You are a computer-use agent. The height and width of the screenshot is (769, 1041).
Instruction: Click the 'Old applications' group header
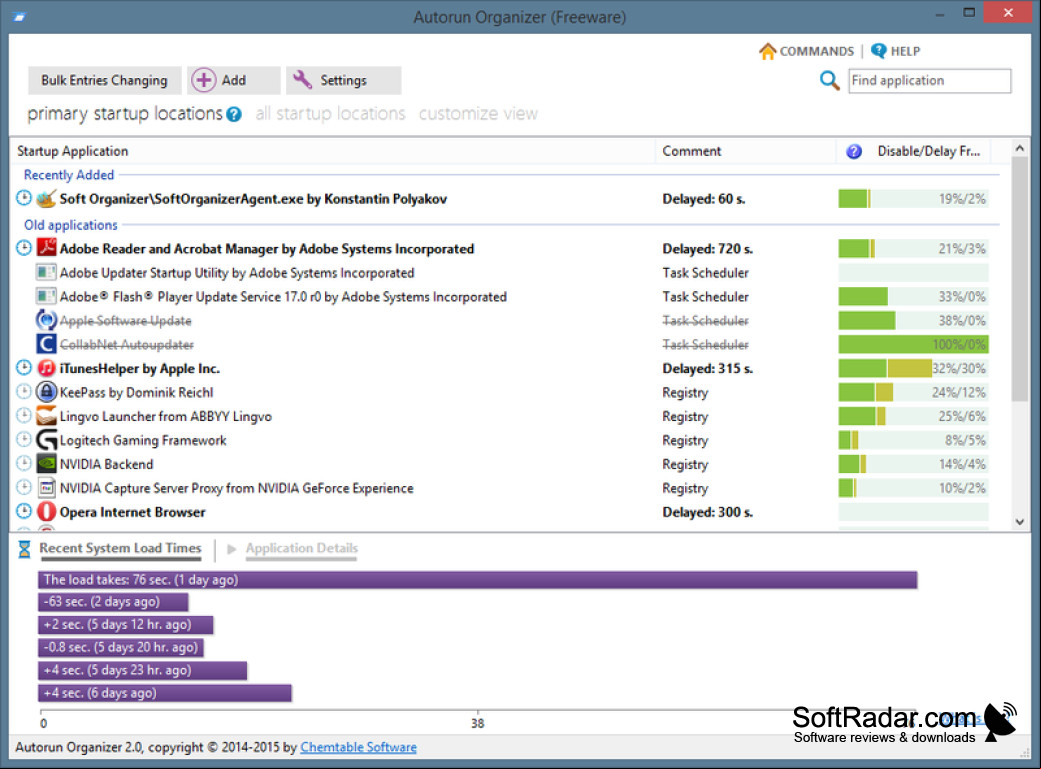[x=70, y=225]
